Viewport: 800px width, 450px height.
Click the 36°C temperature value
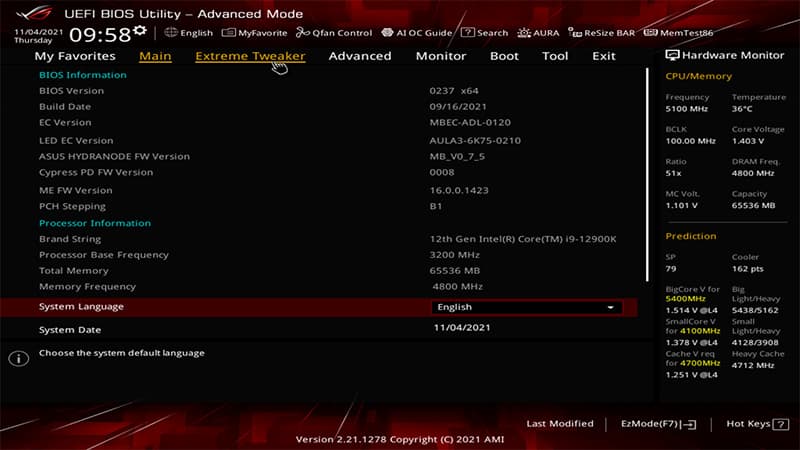point(742,109)
